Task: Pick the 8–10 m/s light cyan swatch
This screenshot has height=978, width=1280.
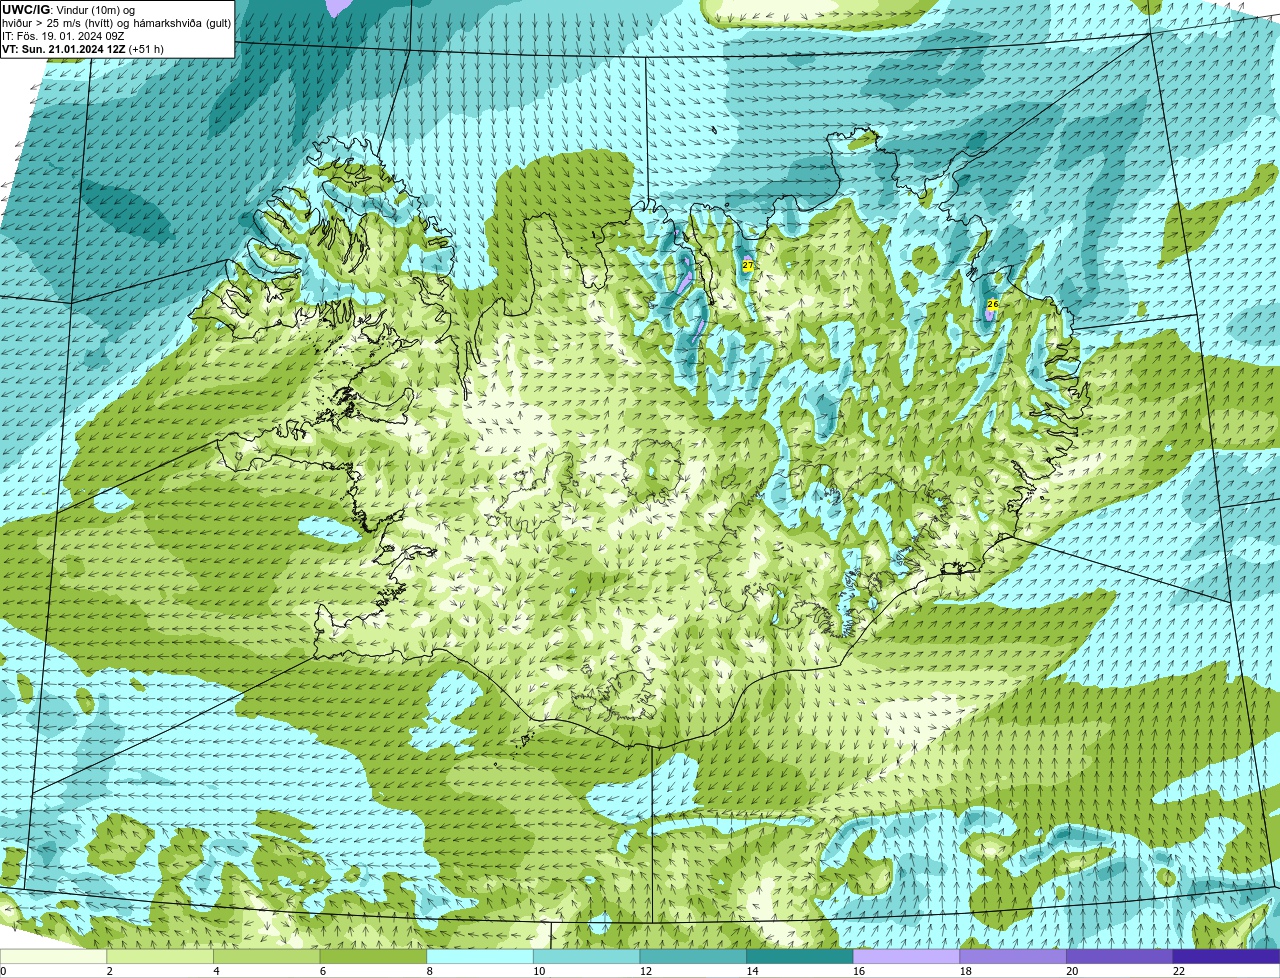Action: [480, 956]
